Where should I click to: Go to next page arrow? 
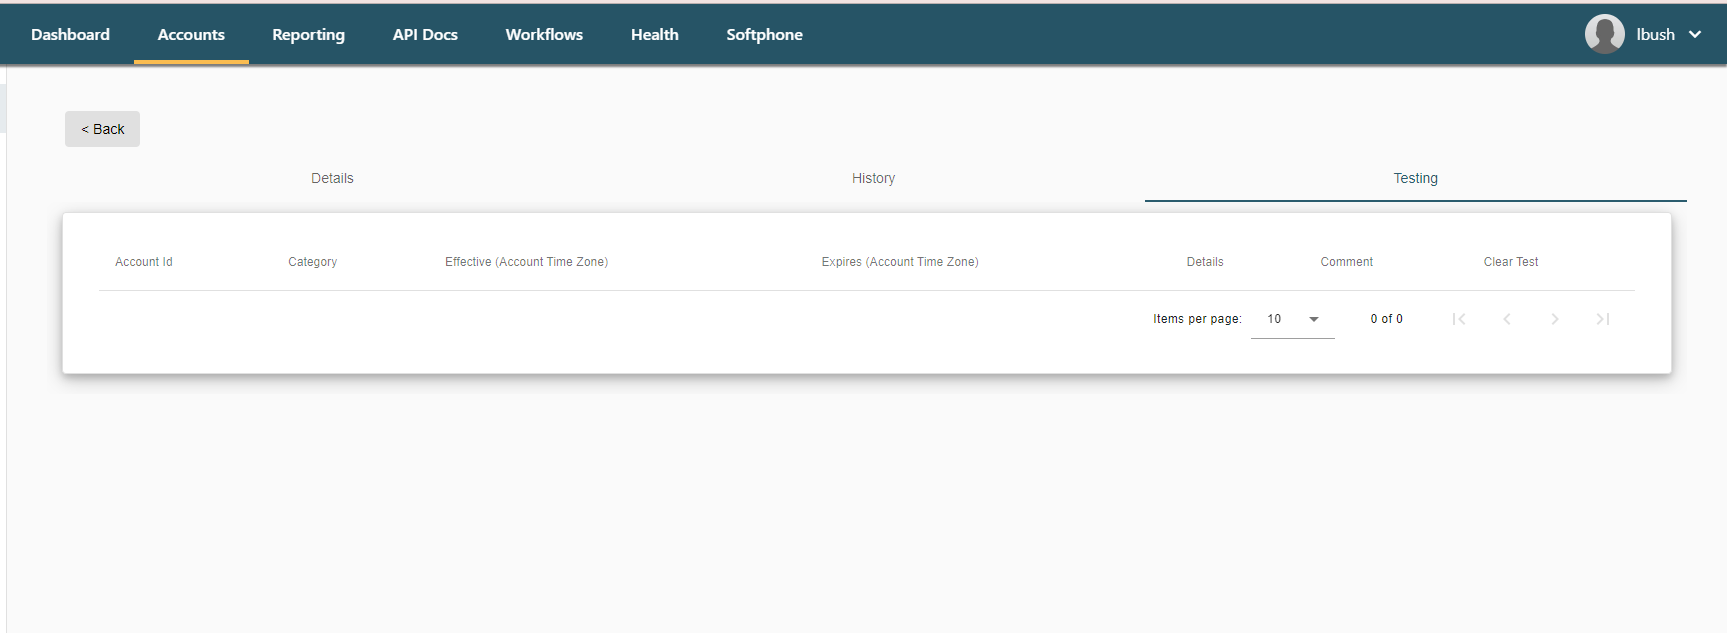click(x=1555, y=319)
